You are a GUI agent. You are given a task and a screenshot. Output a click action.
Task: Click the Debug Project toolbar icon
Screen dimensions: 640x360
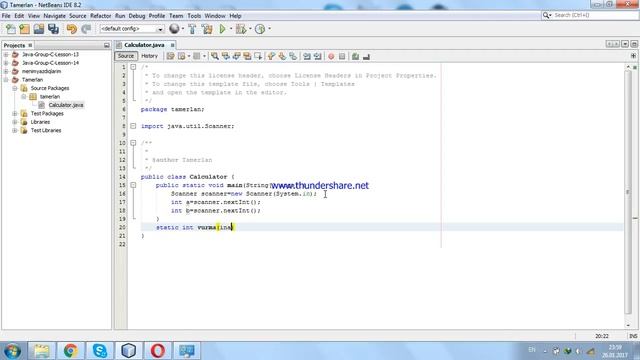pyautogui.click(x=241, y=29)
